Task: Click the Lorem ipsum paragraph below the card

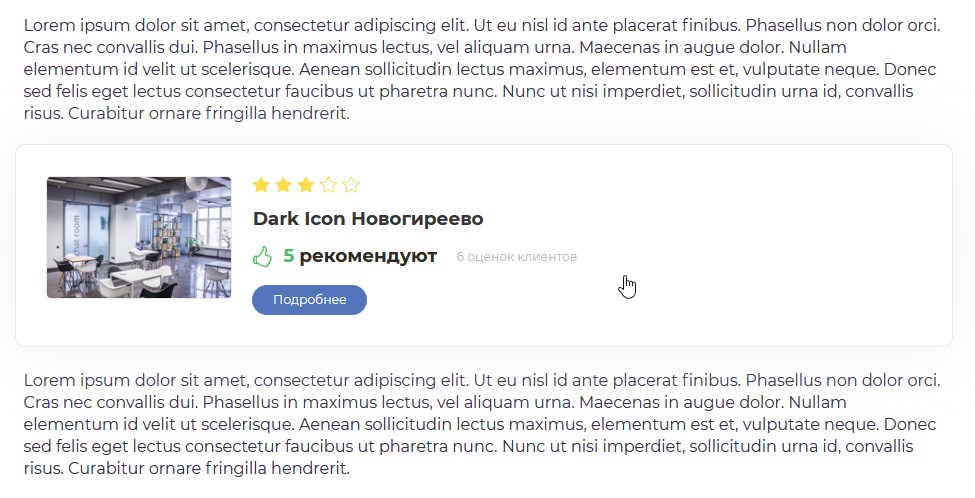Action: (x=480, y=424)
